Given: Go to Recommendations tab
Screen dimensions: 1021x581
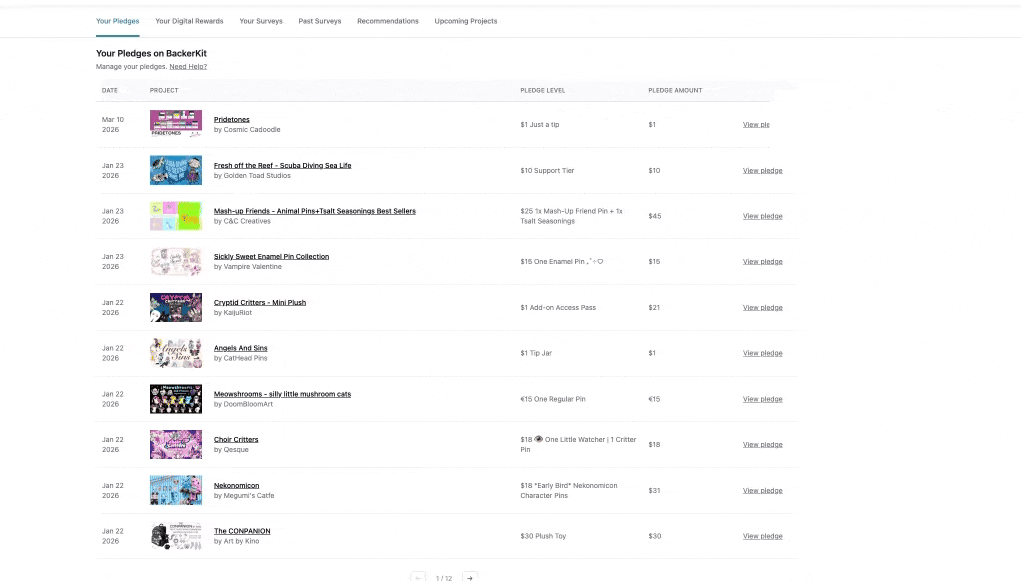Looking at the screenshot, I should tap(387, 21).
